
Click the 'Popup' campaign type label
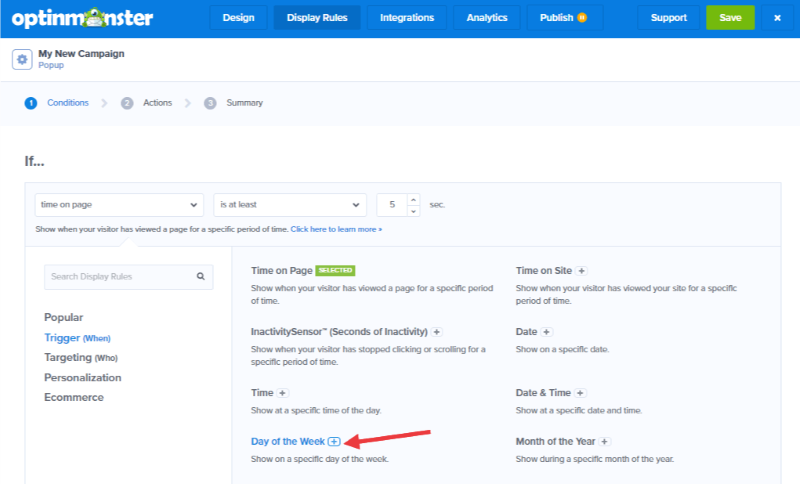pyautogui.click(x=51, y=65)
